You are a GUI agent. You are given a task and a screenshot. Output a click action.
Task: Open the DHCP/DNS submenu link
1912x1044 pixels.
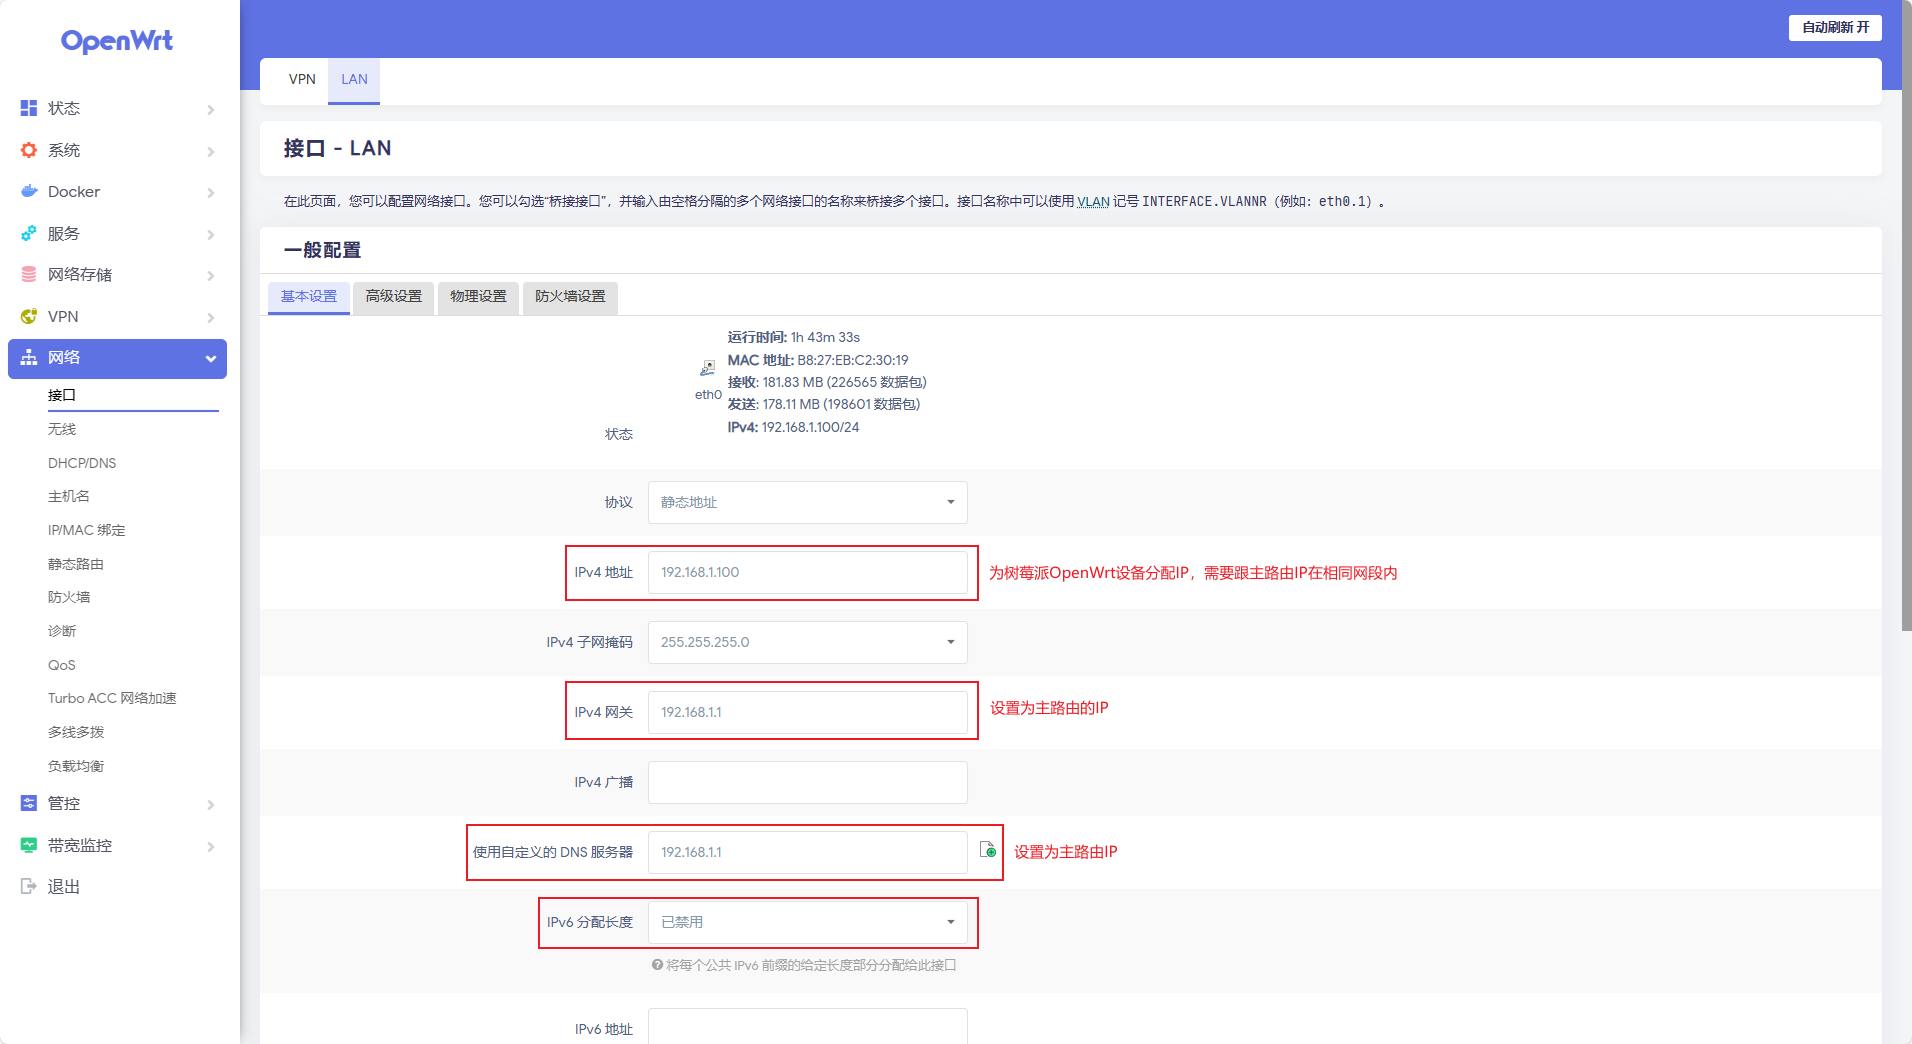[x=82, y=463]
